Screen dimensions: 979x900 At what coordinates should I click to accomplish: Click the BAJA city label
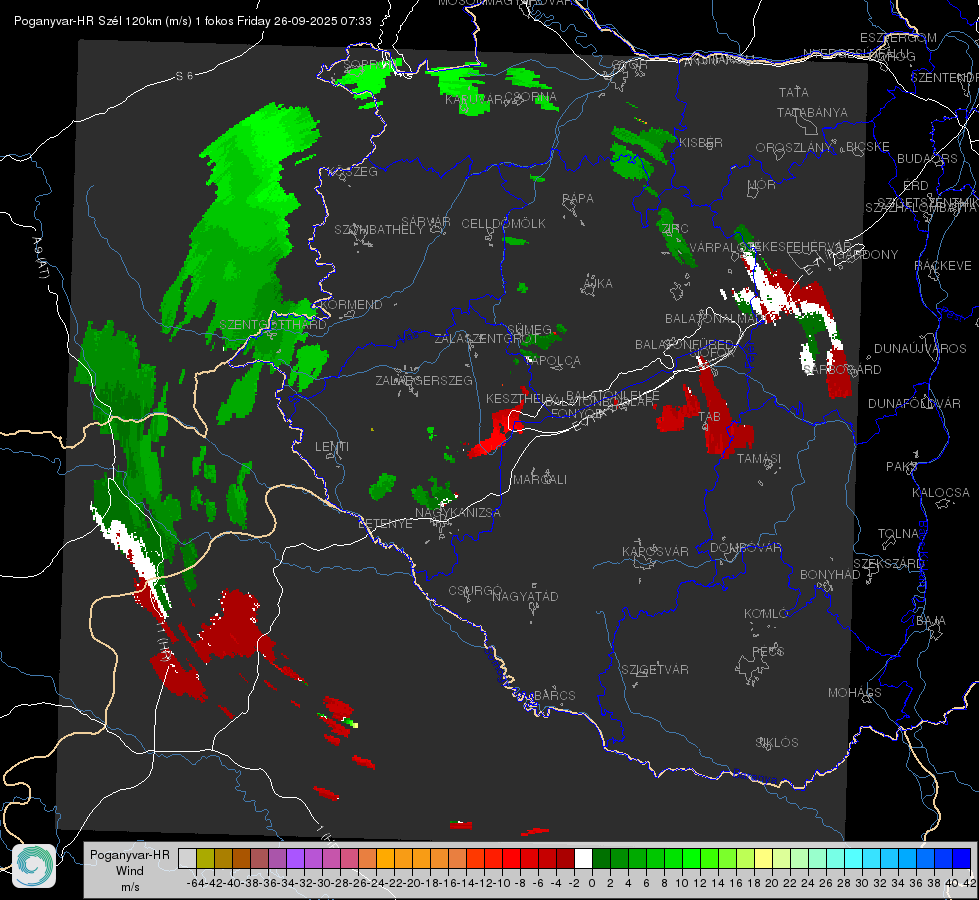click(931, 621)
